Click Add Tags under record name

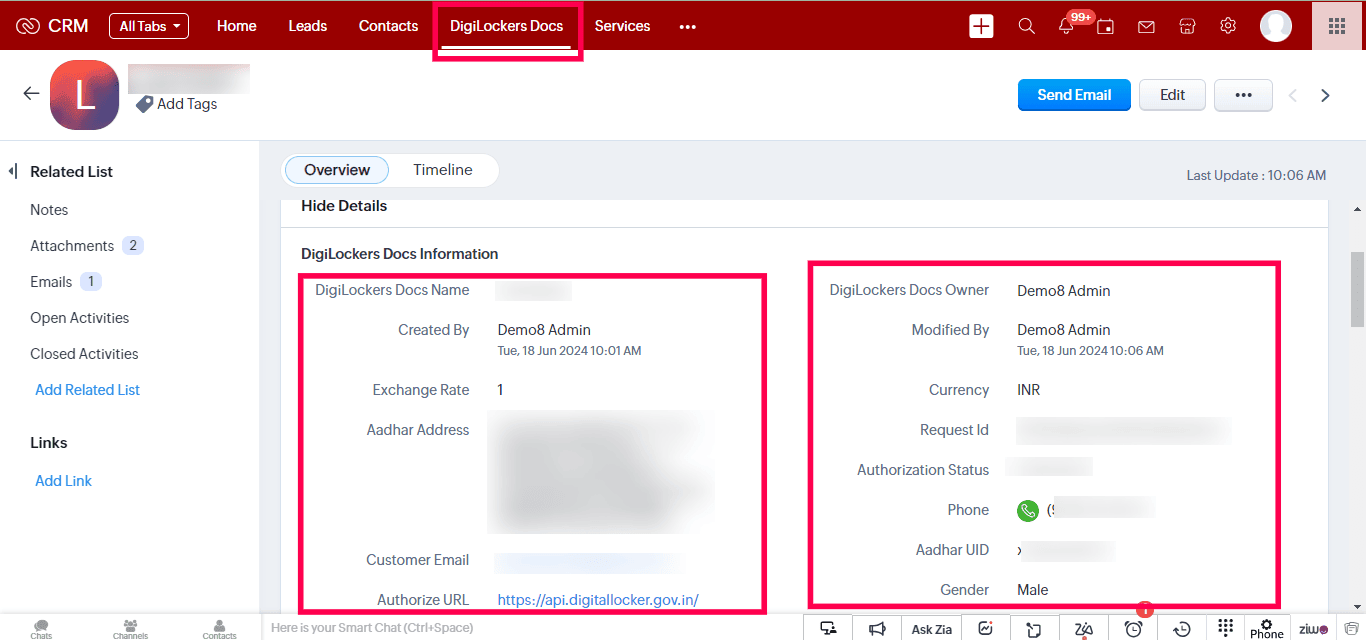pyautogui.click(x=177, y=104)
